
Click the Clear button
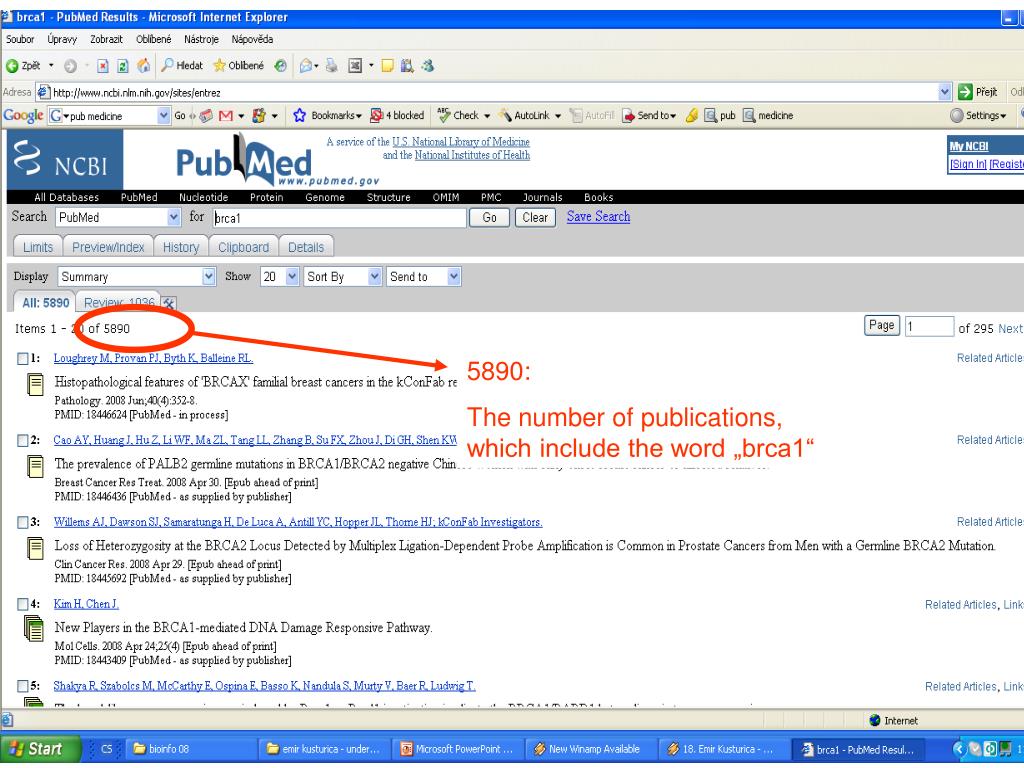point(536,217)
